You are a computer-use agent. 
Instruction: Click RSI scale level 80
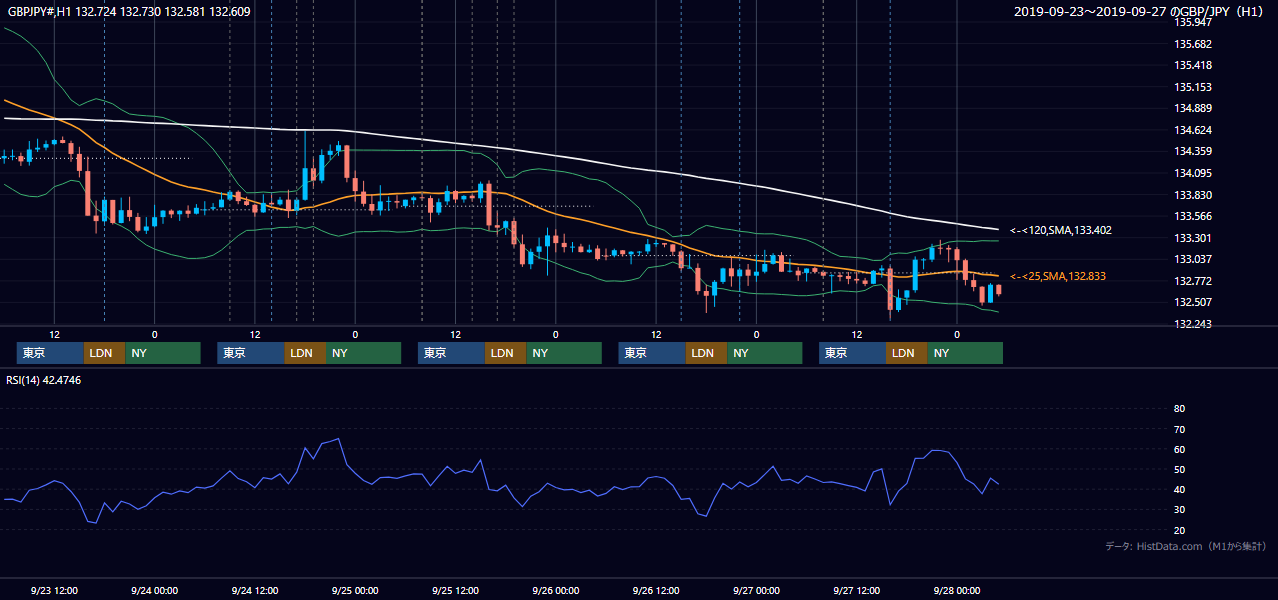1179,409
